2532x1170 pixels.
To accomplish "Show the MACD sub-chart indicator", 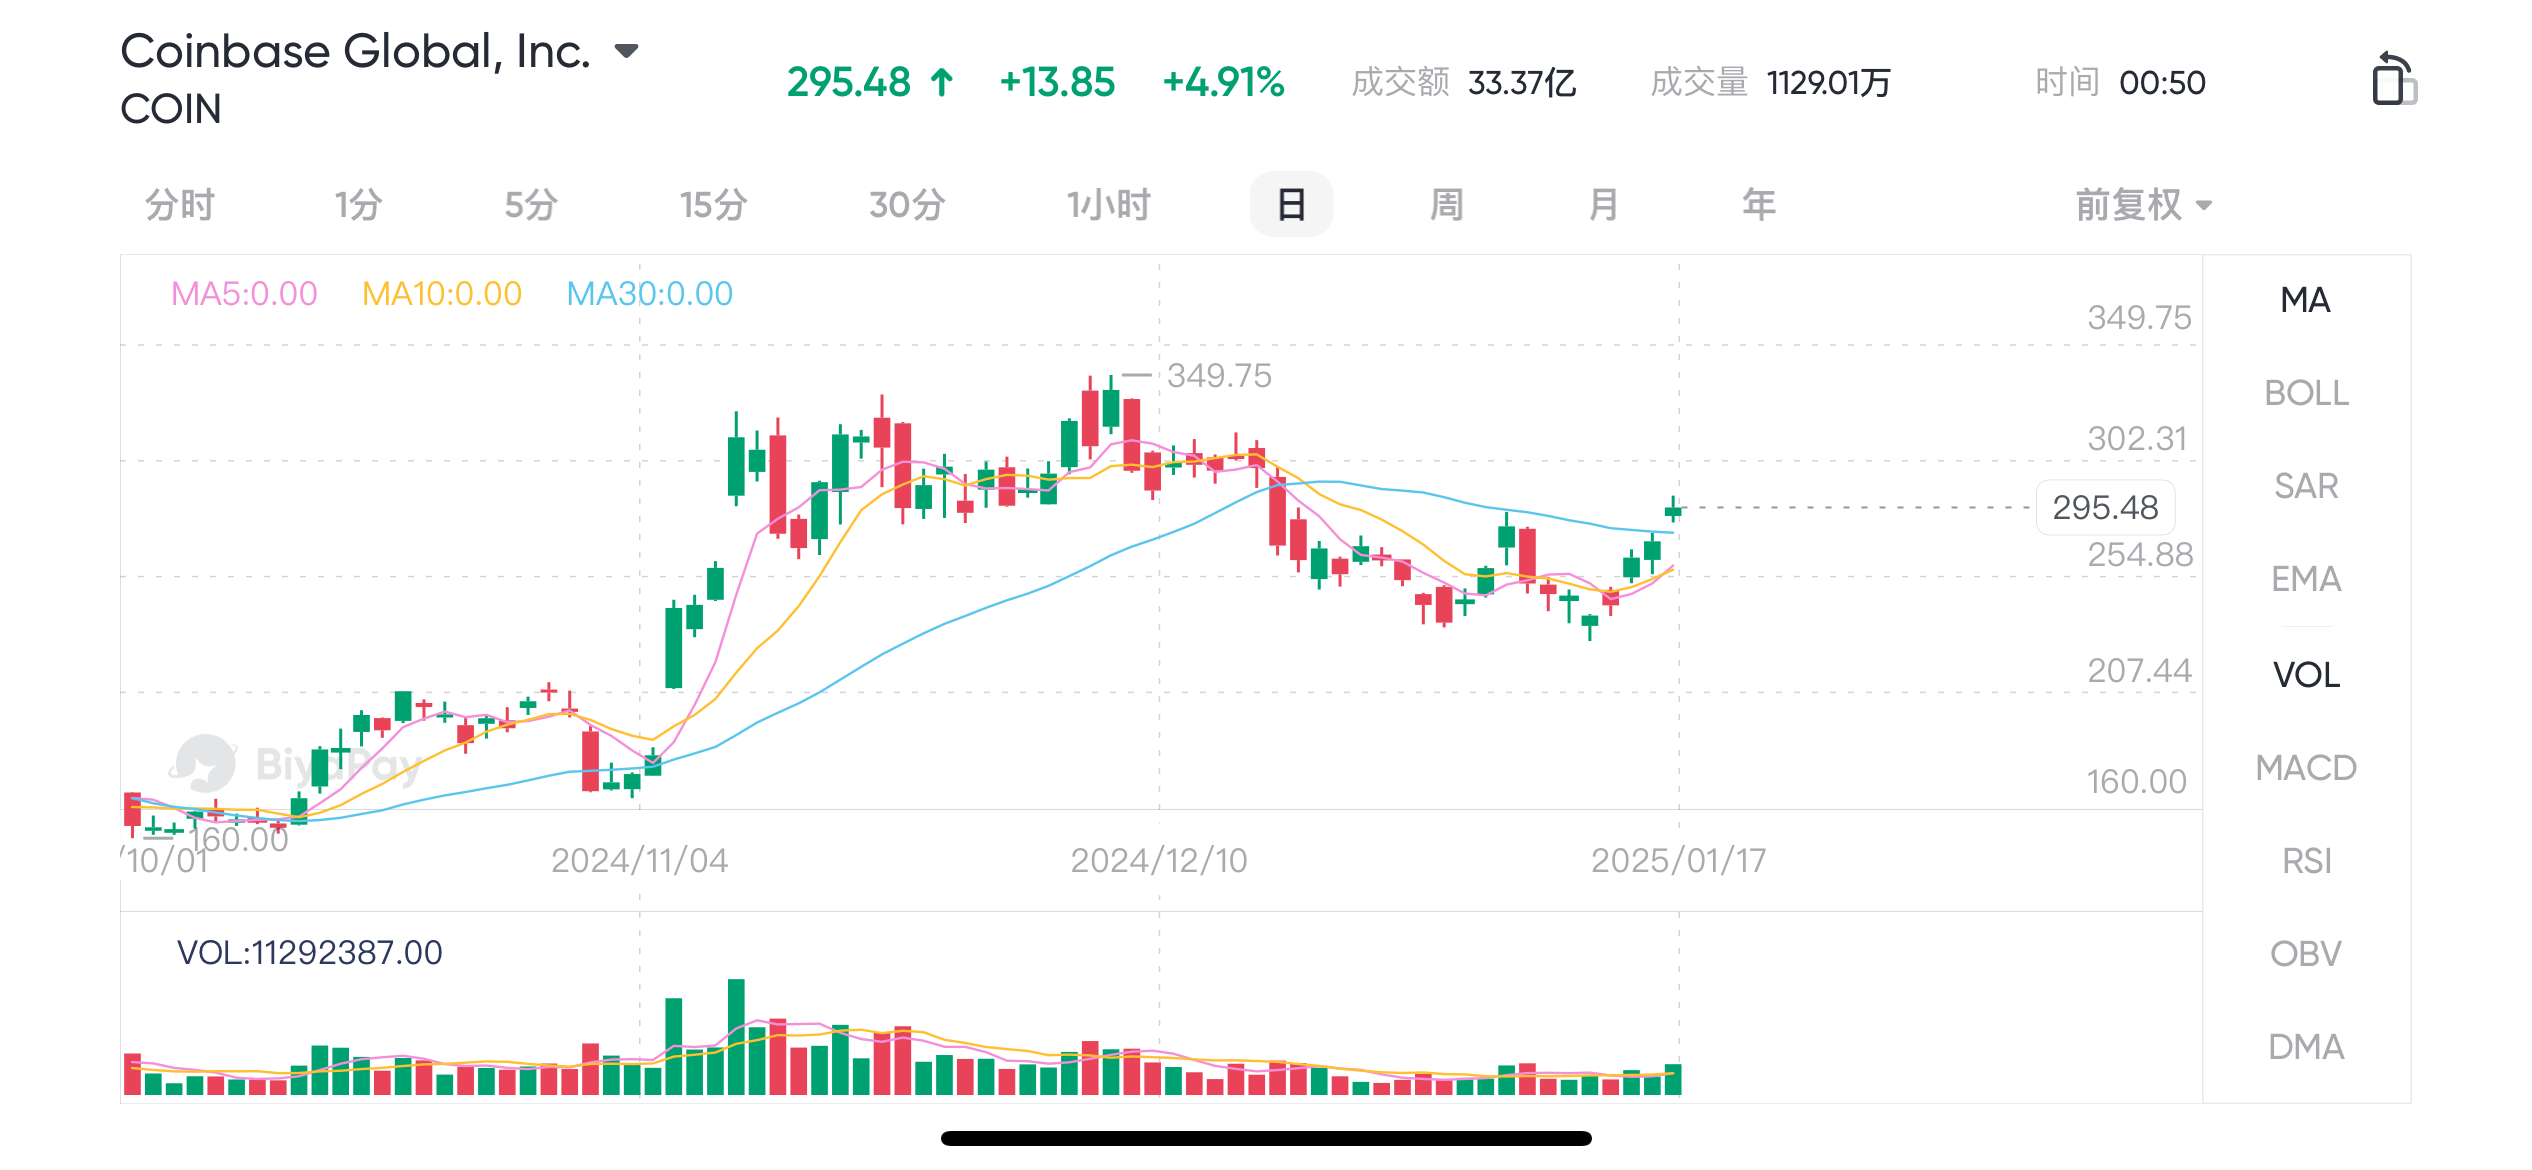I will pyautogui.click(x=2305, y=768).
